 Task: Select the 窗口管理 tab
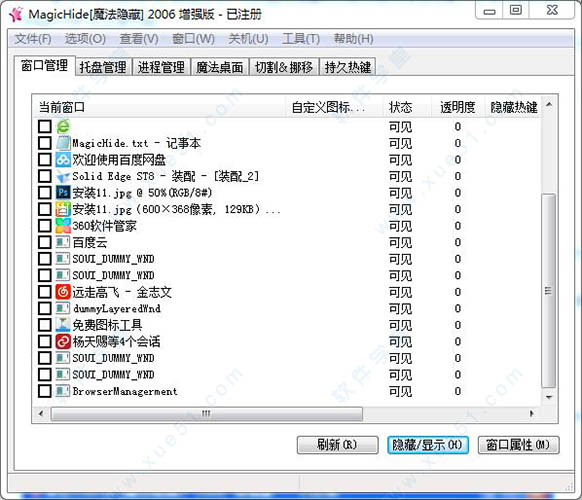(45, 66)
